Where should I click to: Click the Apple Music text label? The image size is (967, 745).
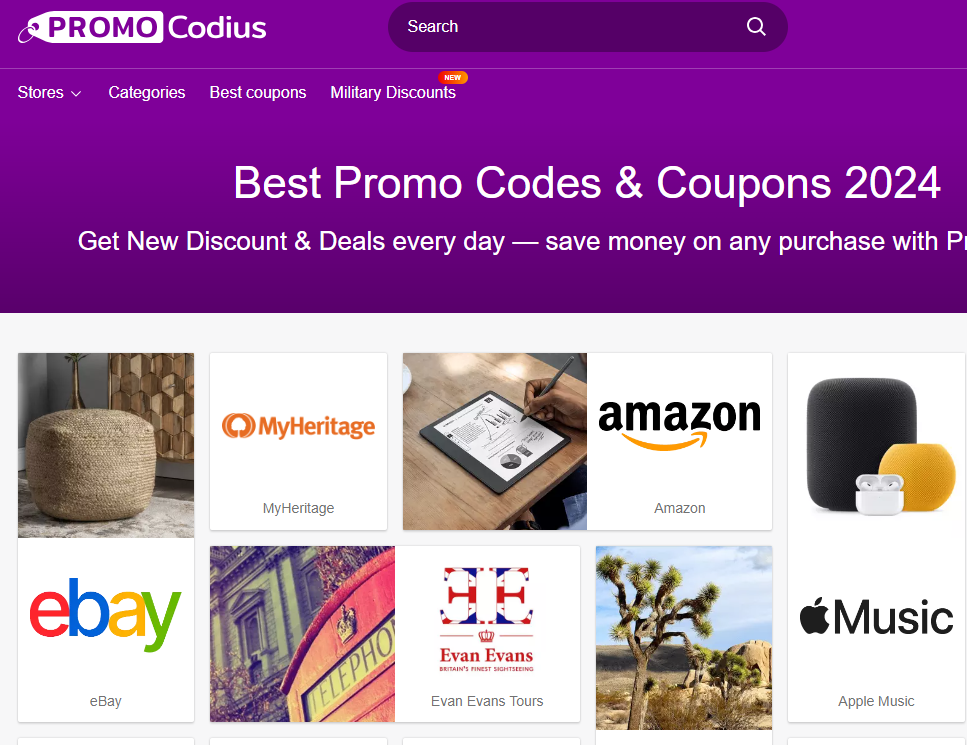point(876,701)
